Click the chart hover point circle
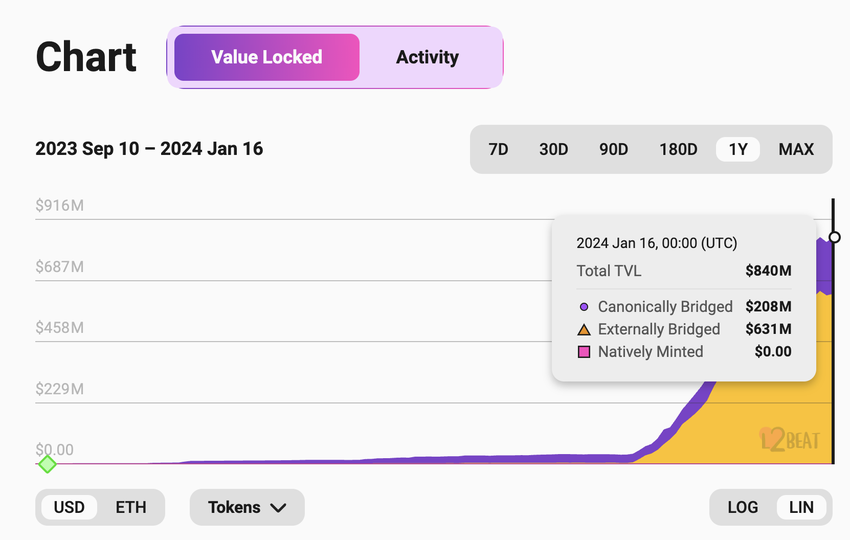 tap(835, 237)
